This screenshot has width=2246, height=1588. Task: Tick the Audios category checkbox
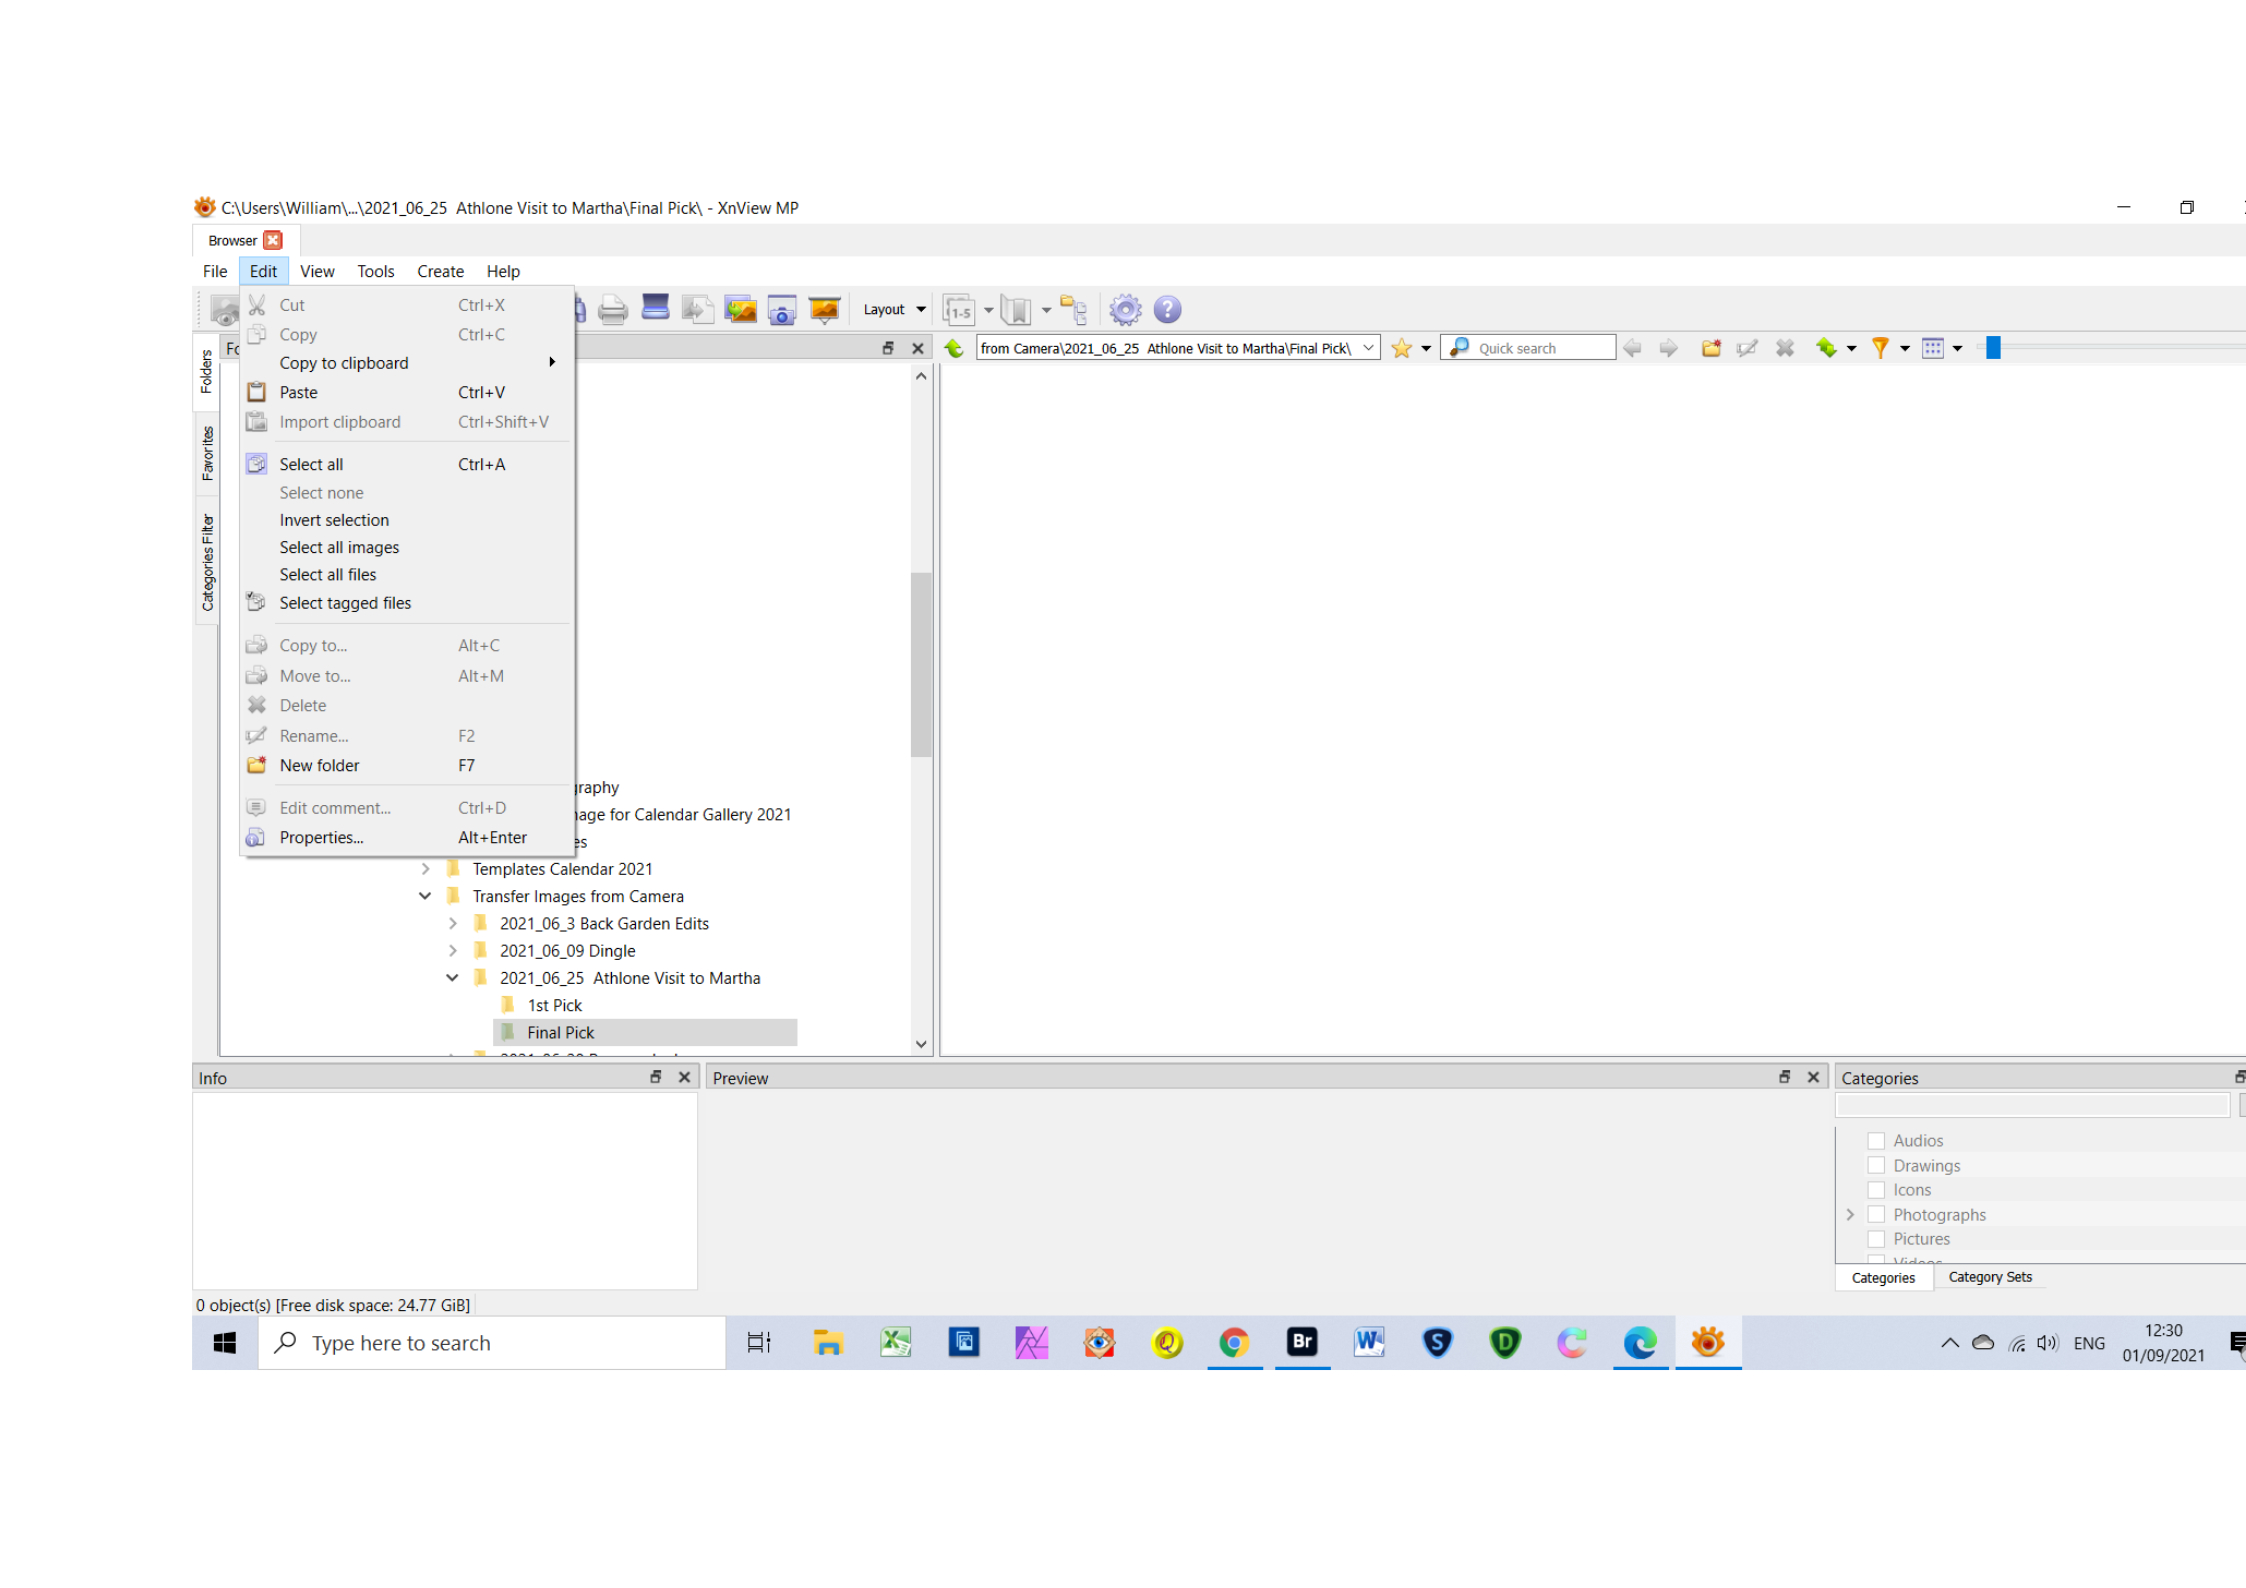click(1876, 1140)
